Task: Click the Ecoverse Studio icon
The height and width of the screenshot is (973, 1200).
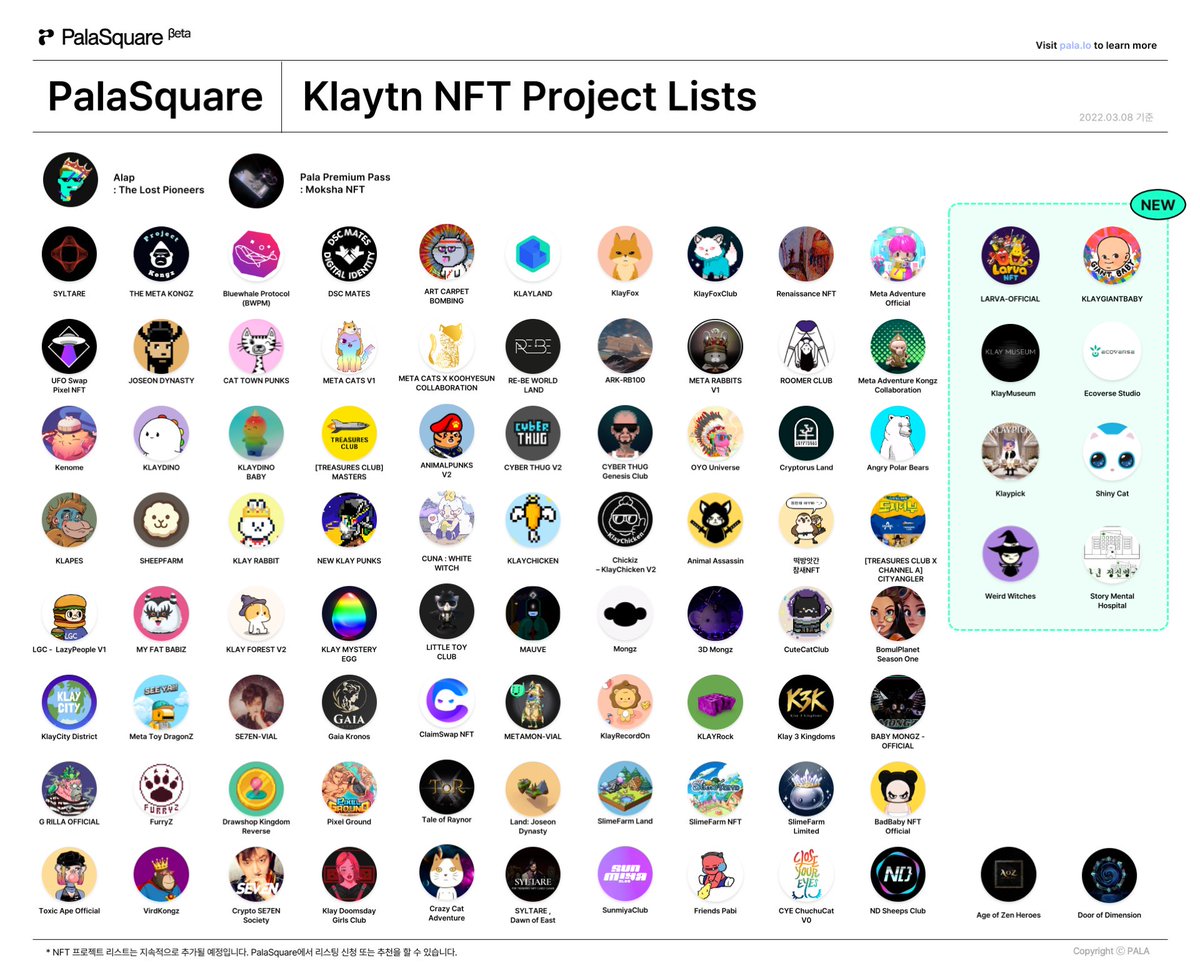Action: coord(1112,352)
